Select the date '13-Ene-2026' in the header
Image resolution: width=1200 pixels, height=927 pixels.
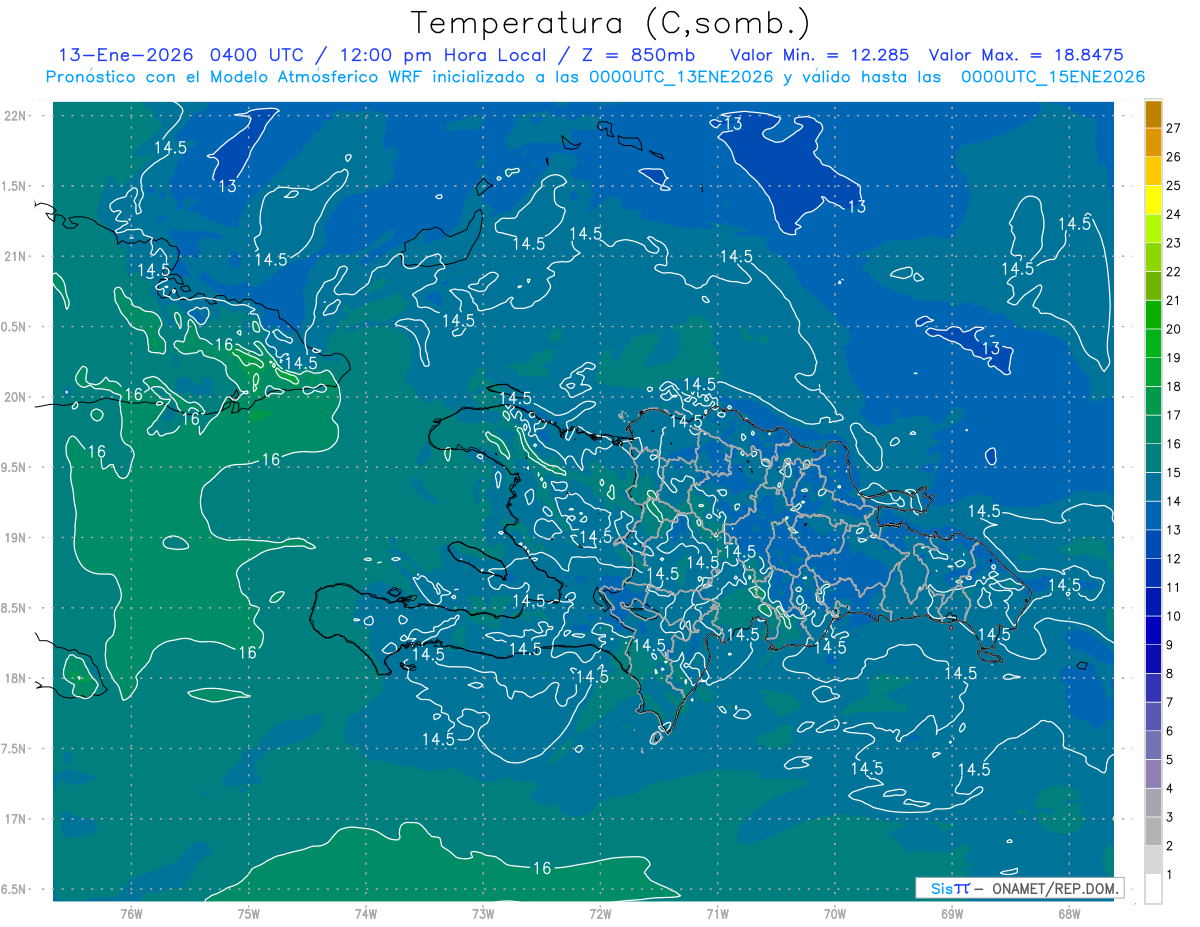pyautogui.click(x=127, y=55)
